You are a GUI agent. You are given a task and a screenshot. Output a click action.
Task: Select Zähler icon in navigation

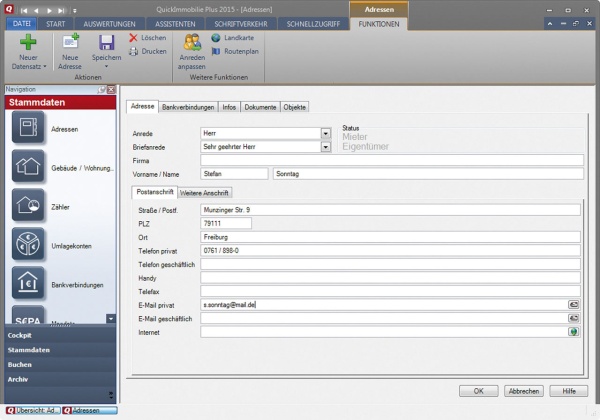click(x=28, y=205)
